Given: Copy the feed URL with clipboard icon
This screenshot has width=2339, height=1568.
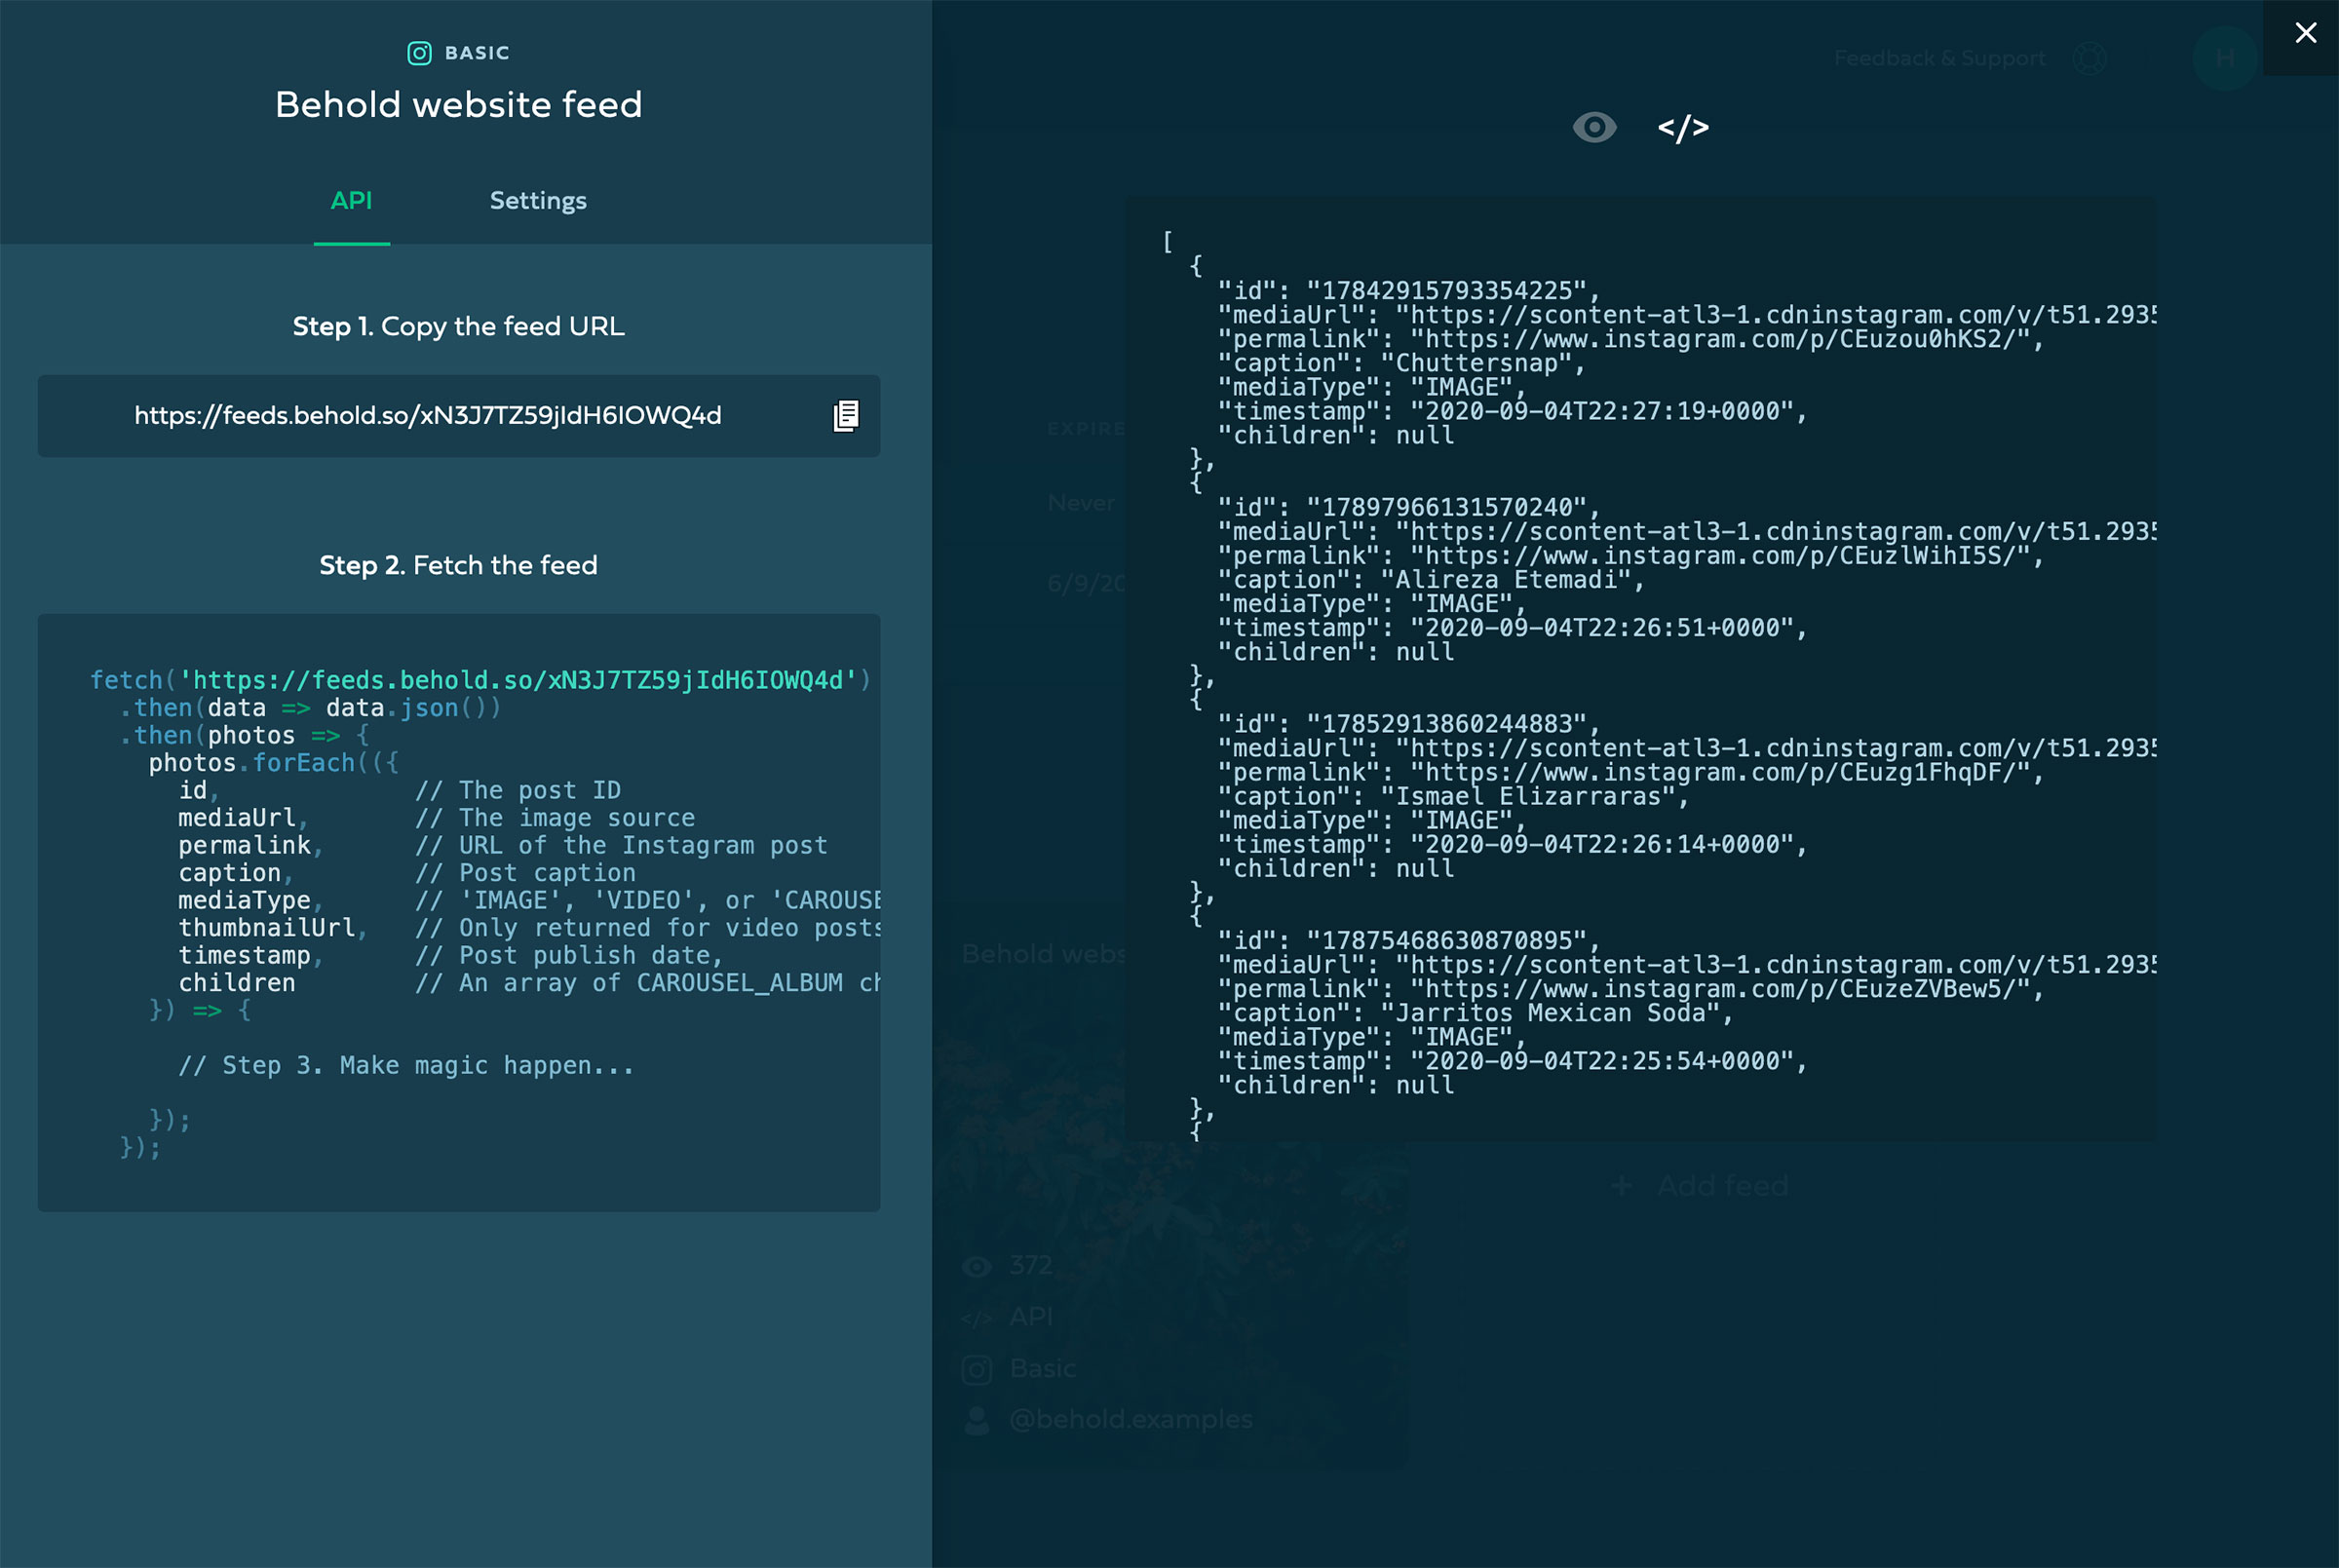Looking at the screenshot, I should pyautogui.click(x=846, y=416).
